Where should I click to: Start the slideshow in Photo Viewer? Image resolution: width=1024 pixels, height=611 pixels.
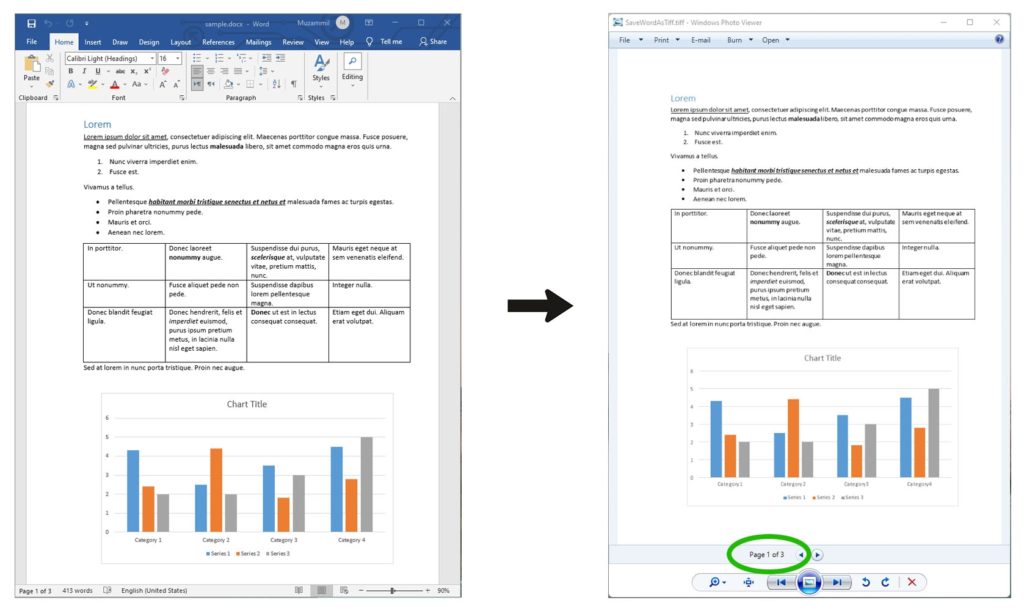click(808, 582)
